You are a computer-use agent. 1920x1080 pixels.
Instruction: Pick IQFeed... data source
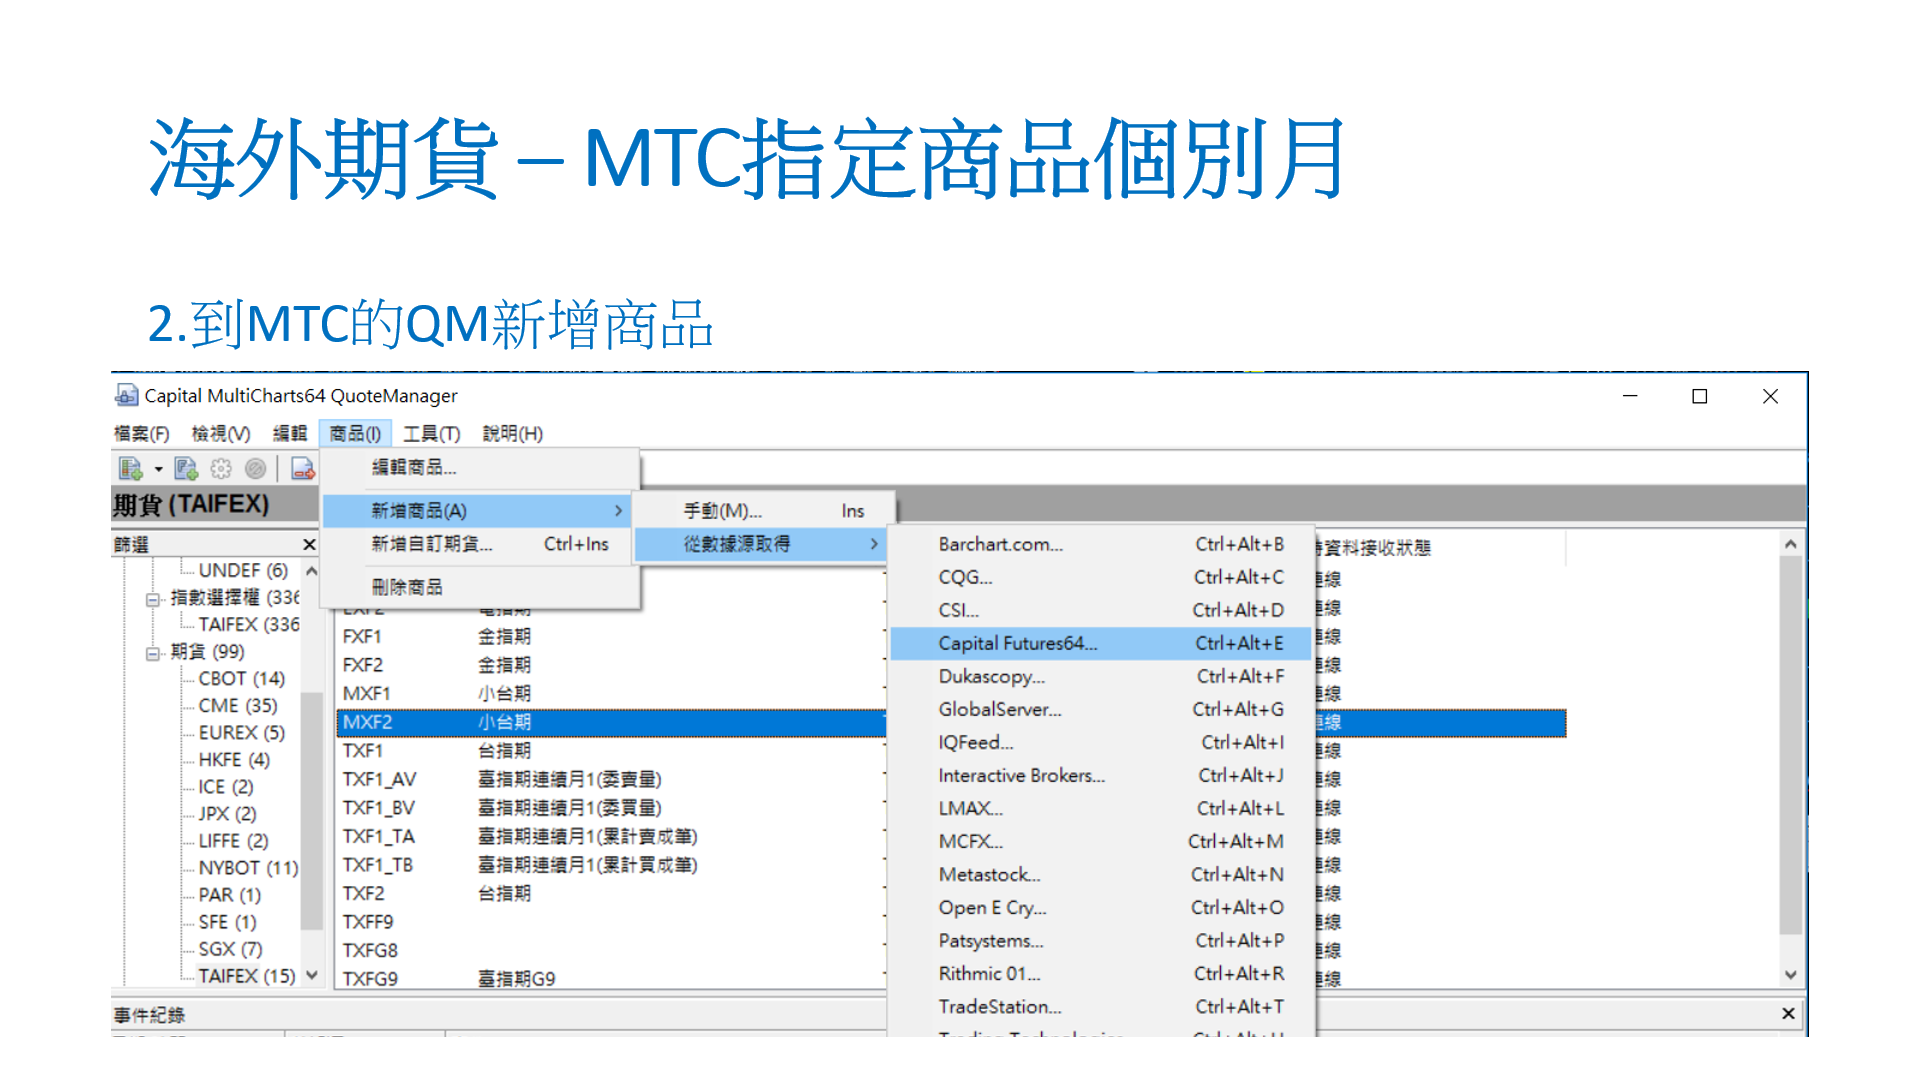click(1101, 742)
